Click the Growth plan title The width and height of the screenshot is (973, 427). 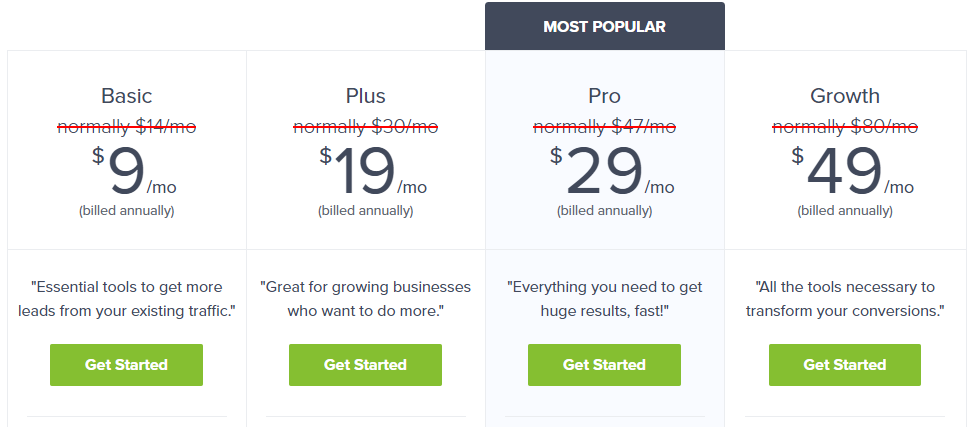[x=845, y=96]
